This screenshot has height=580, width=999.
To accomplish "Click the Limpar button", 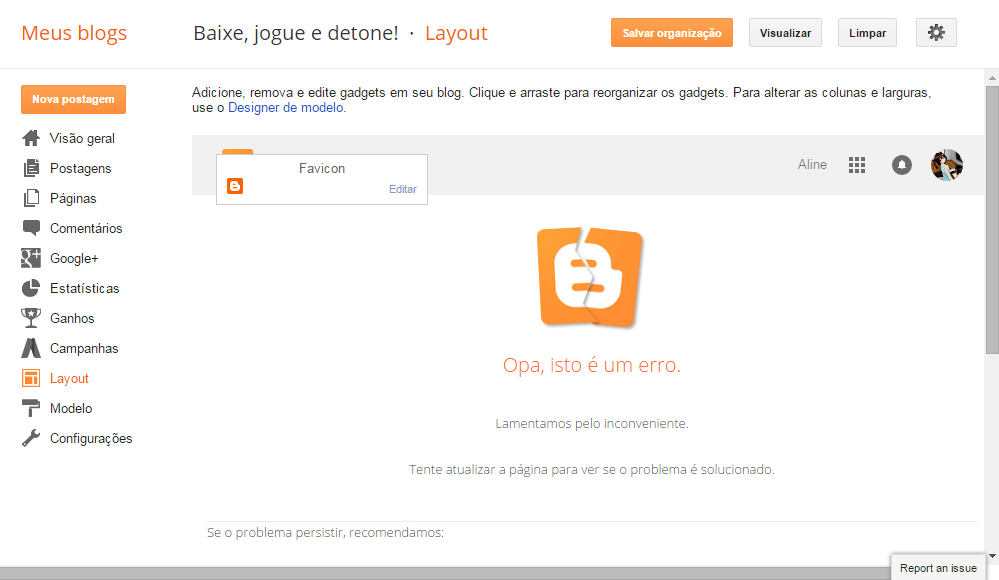I will [x=867, y=33].
